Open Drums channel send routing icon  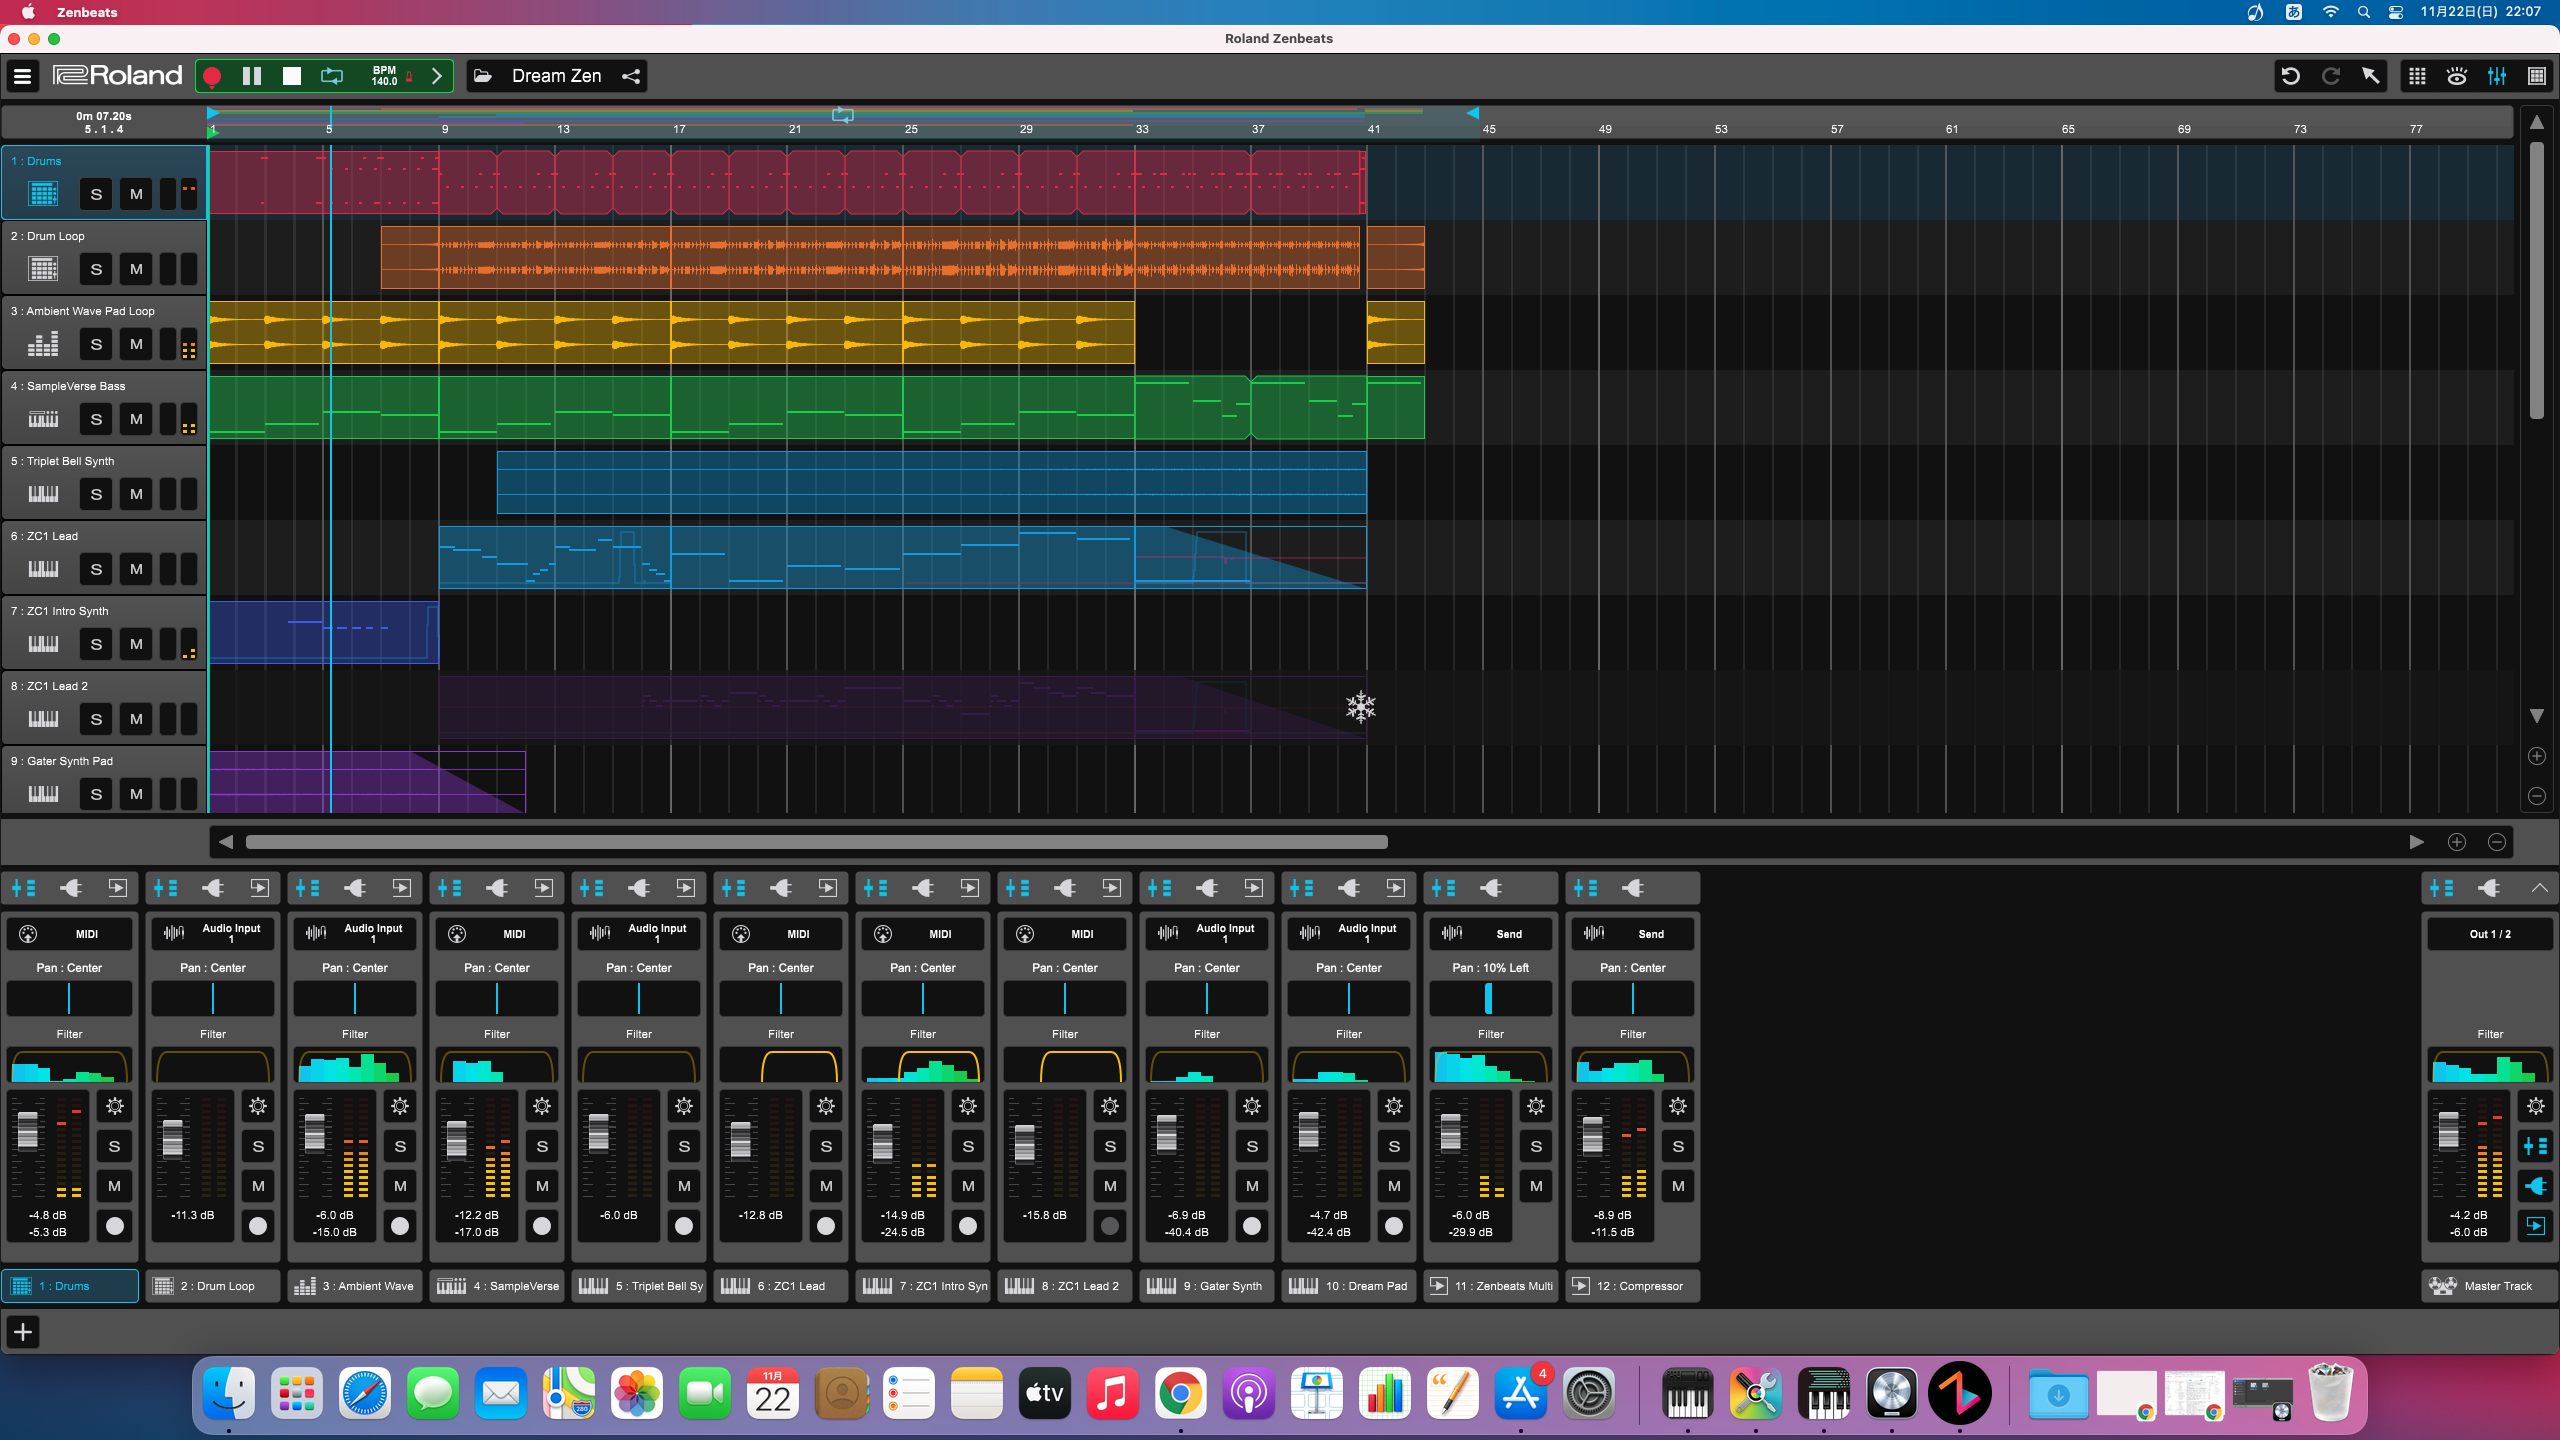117,888
